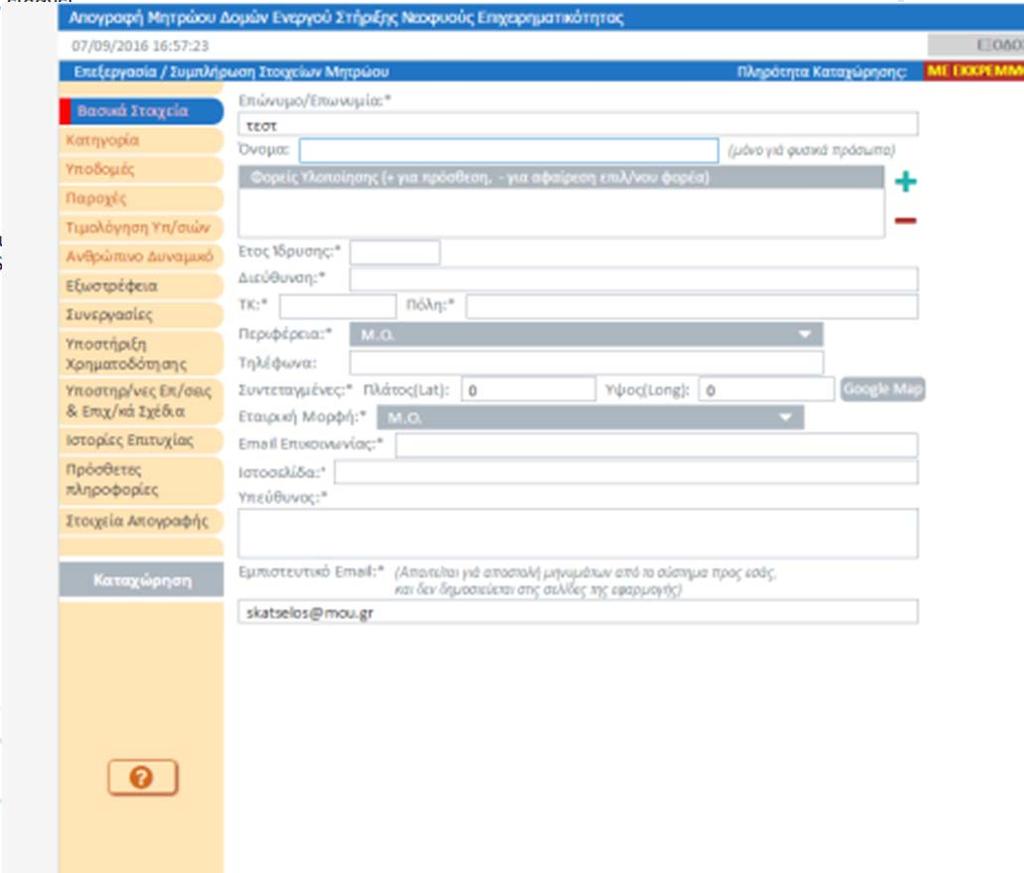Click the Ιστοσελίδα input field
1024x873 pixels.
click(x=626, y=472)
